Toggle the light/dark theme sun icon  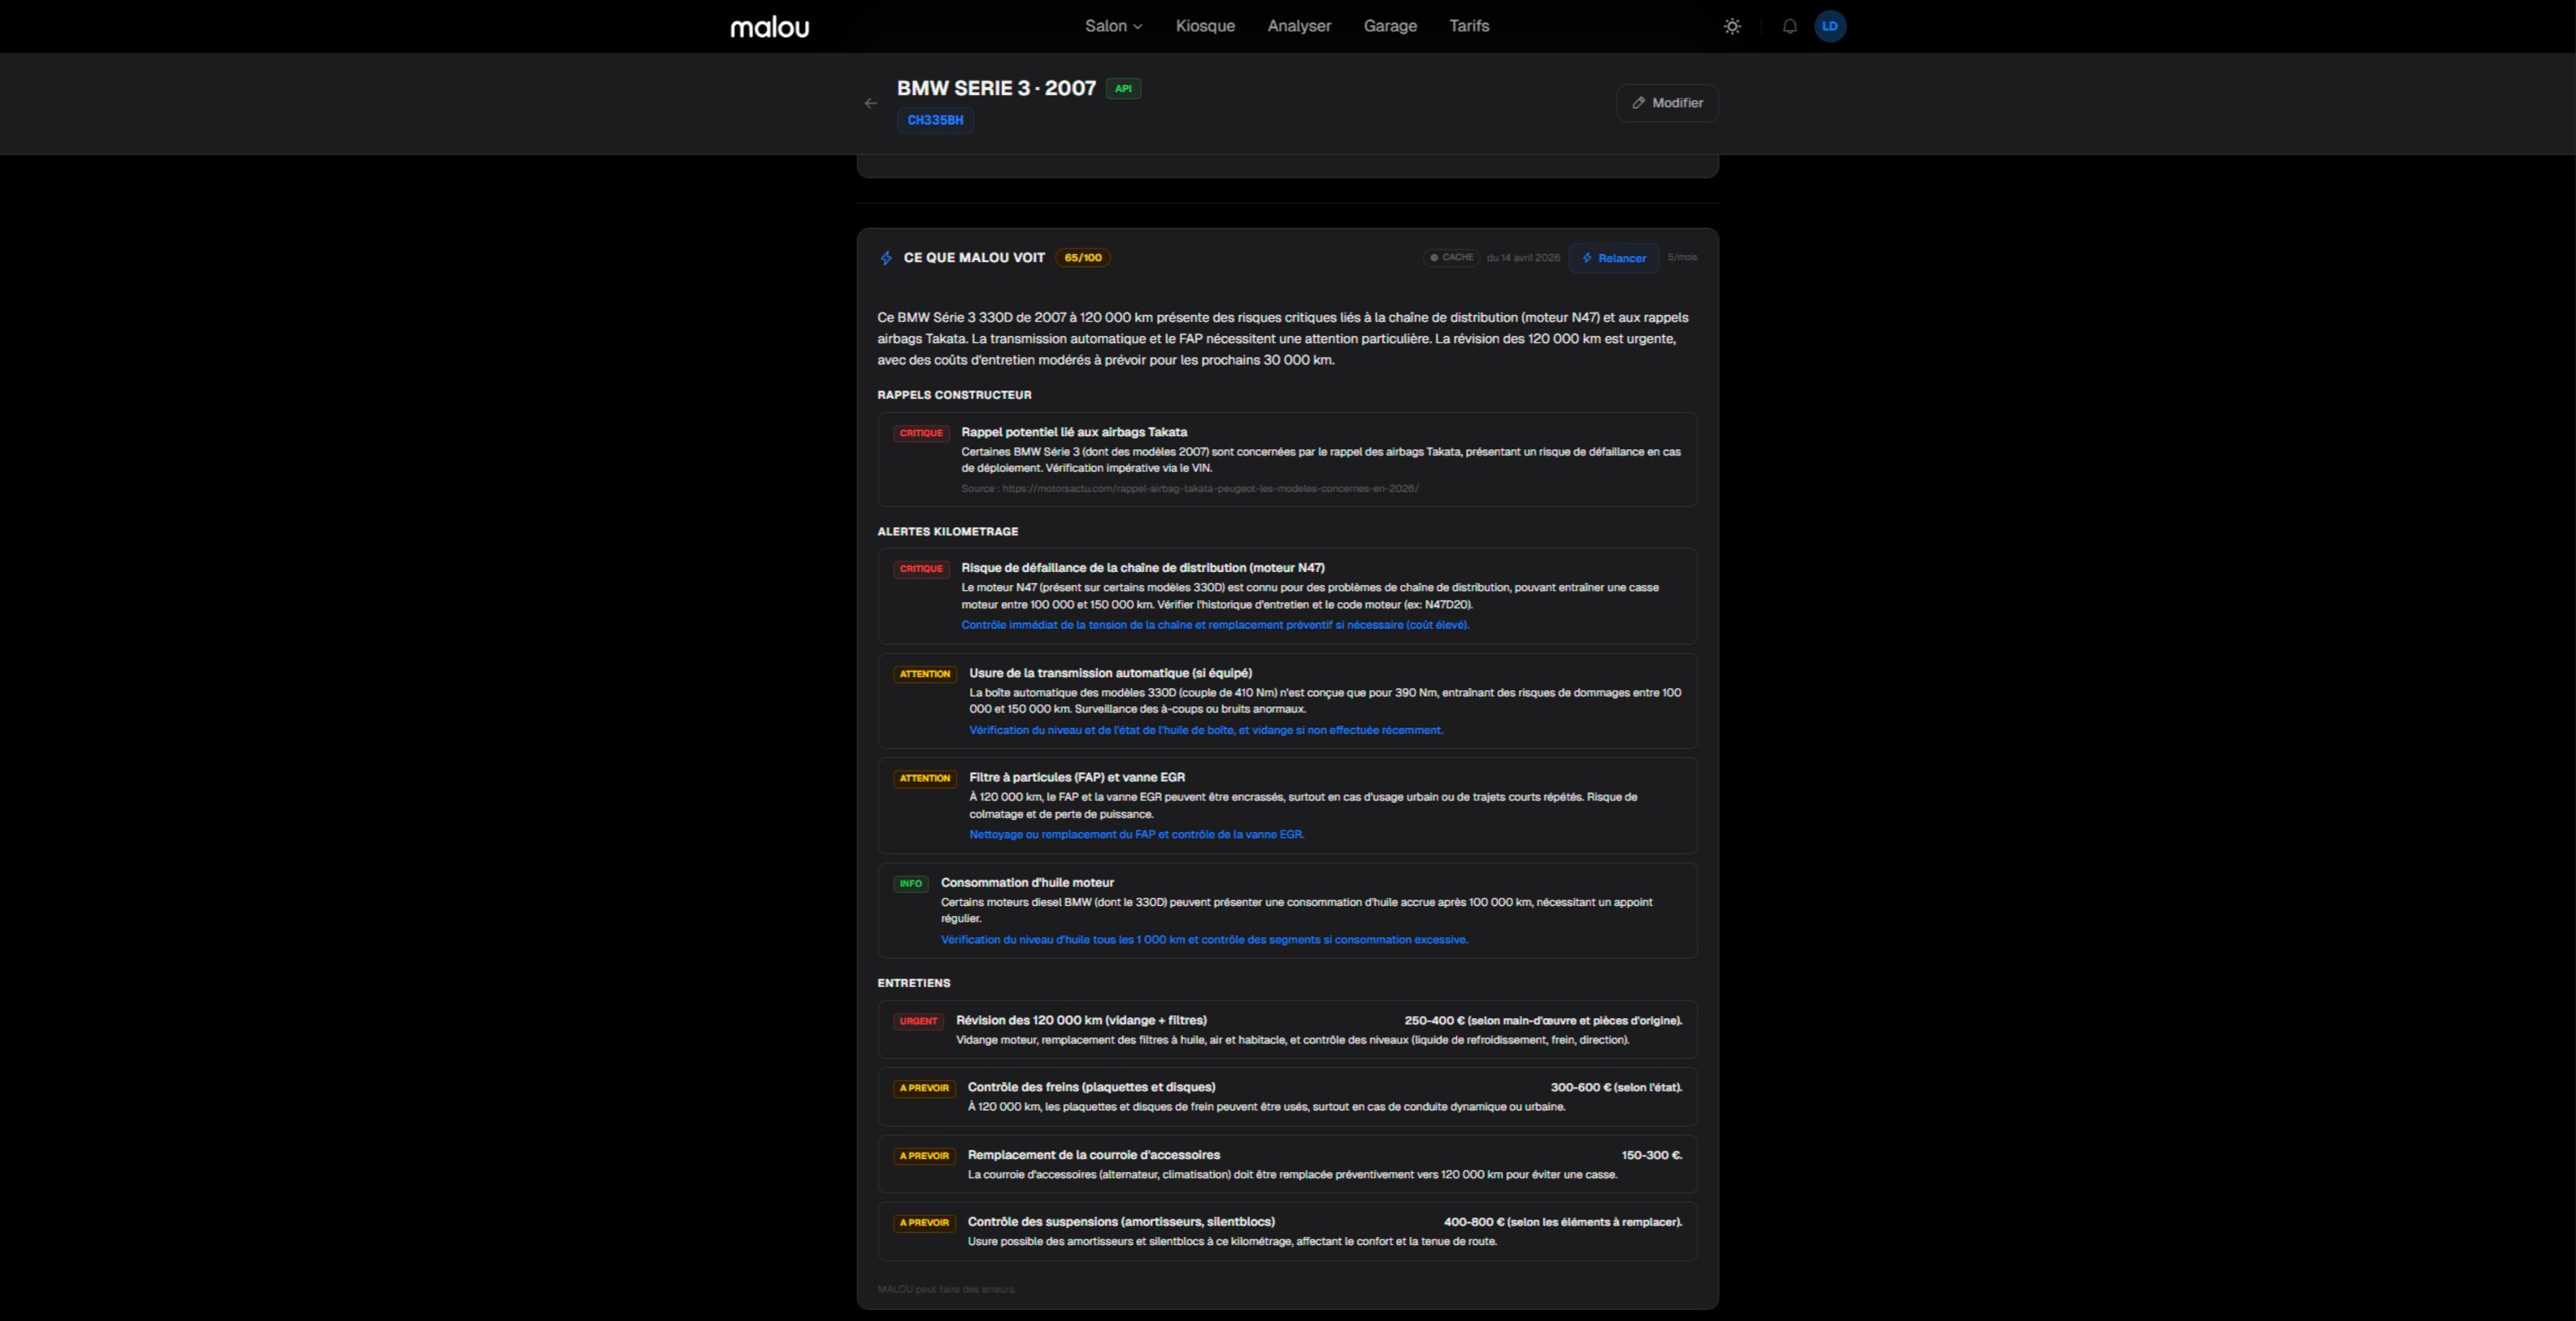pyautogui.click(x=1732, y=27)
